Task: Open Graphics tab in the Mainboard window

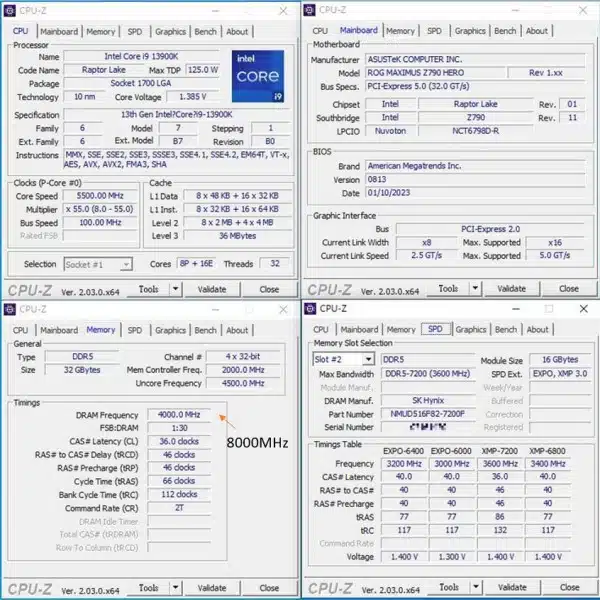Action: [470, 31]
